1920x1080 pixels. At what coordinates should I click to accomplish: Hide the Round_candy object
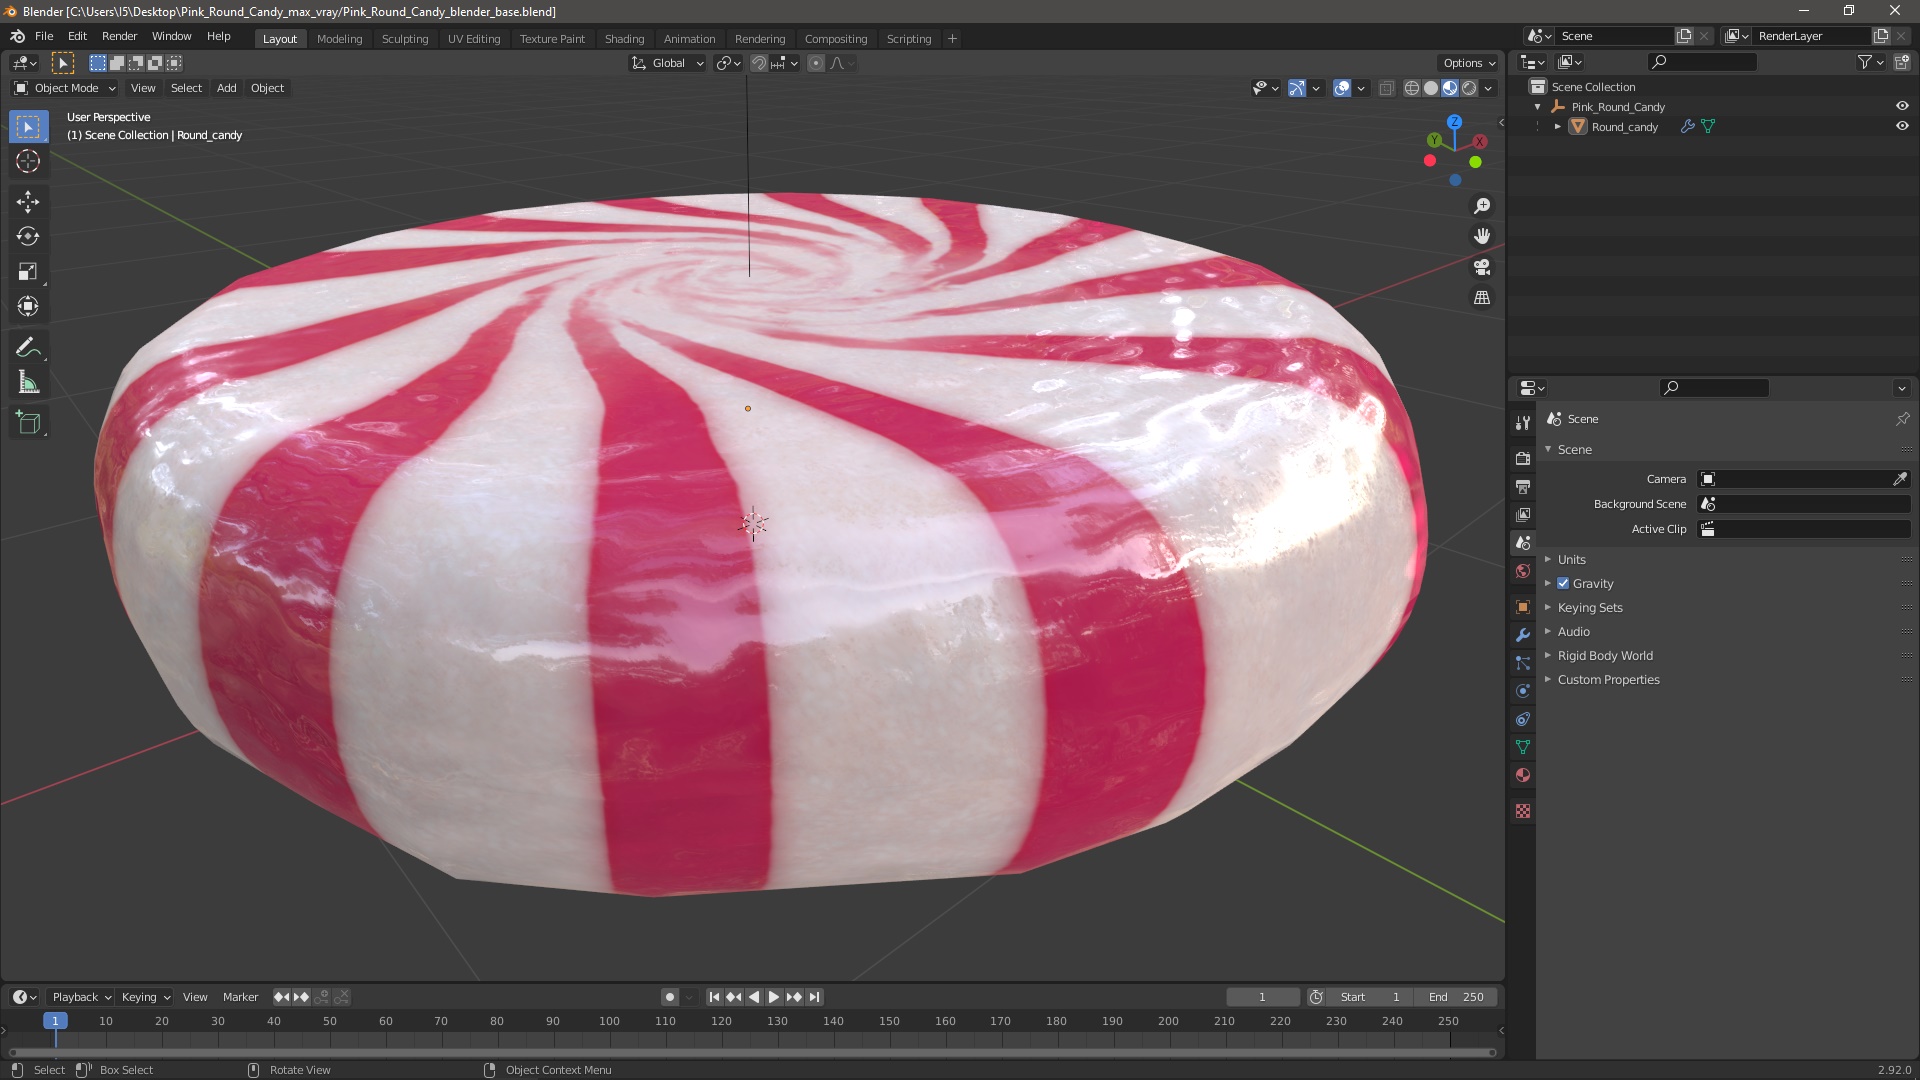pos(1902,126)
